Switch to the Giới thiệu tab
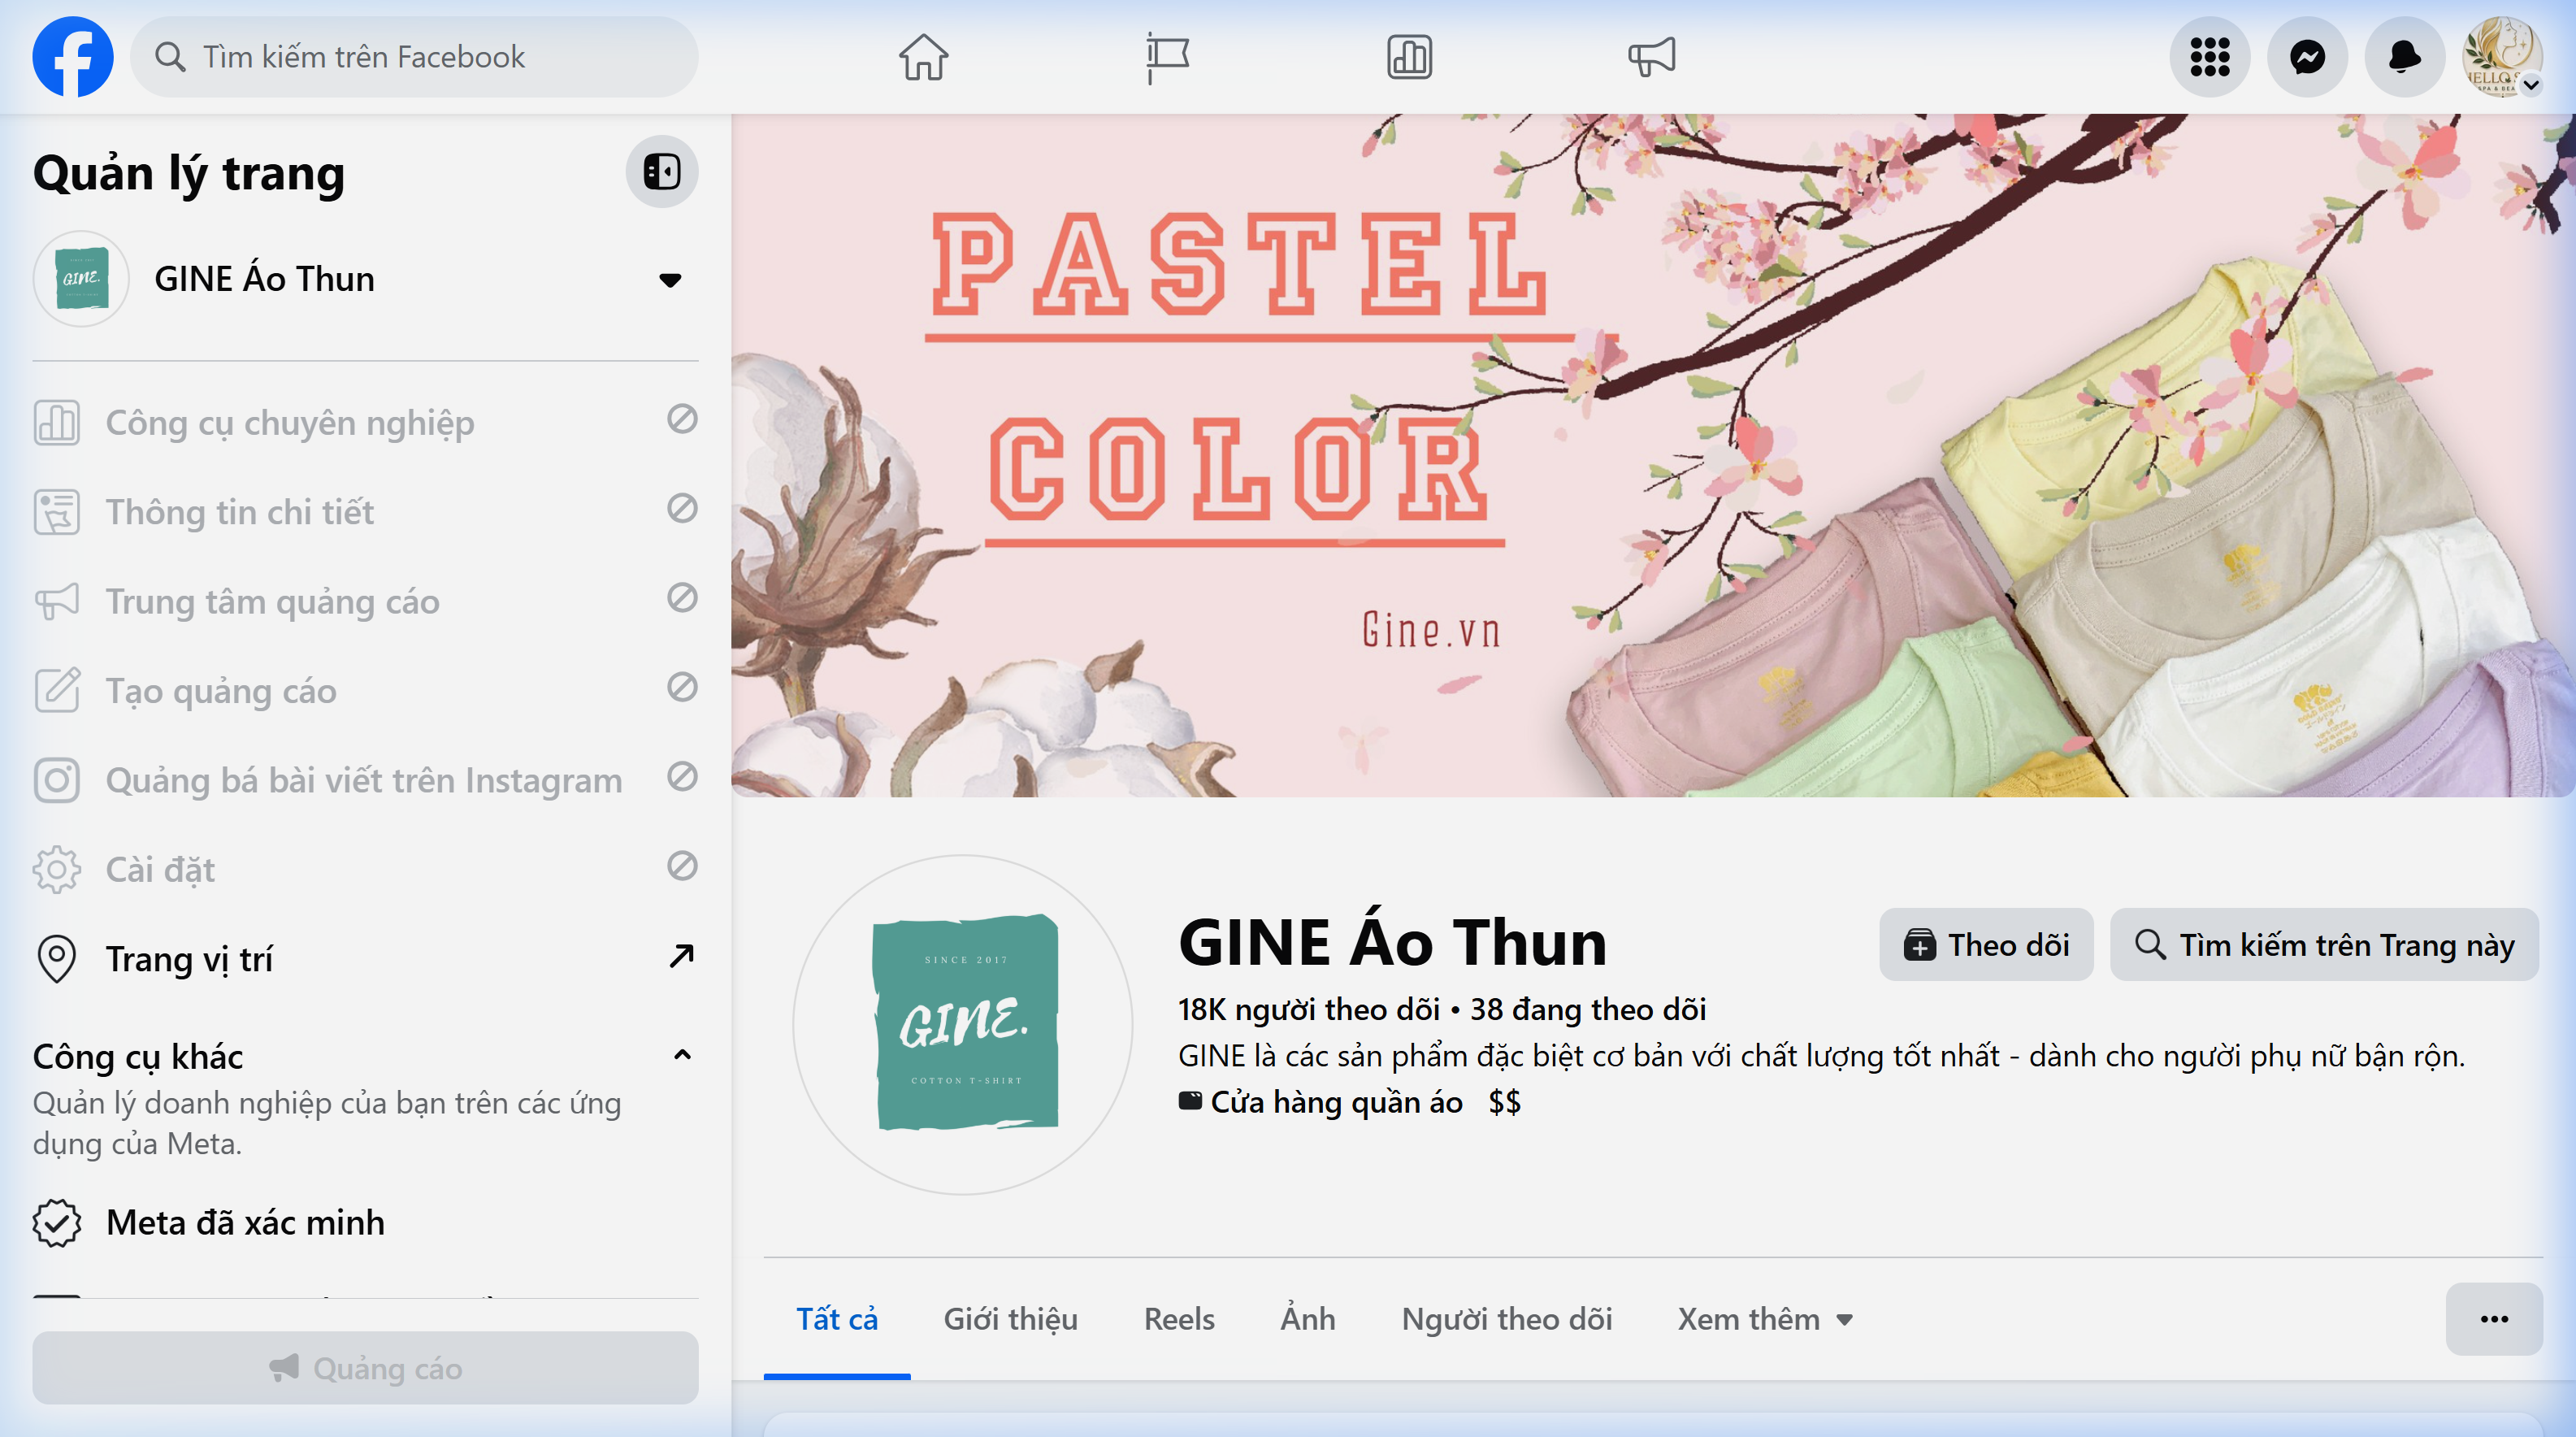The height and width of the screenshot is (1437, 2576). (1011, 1319)
